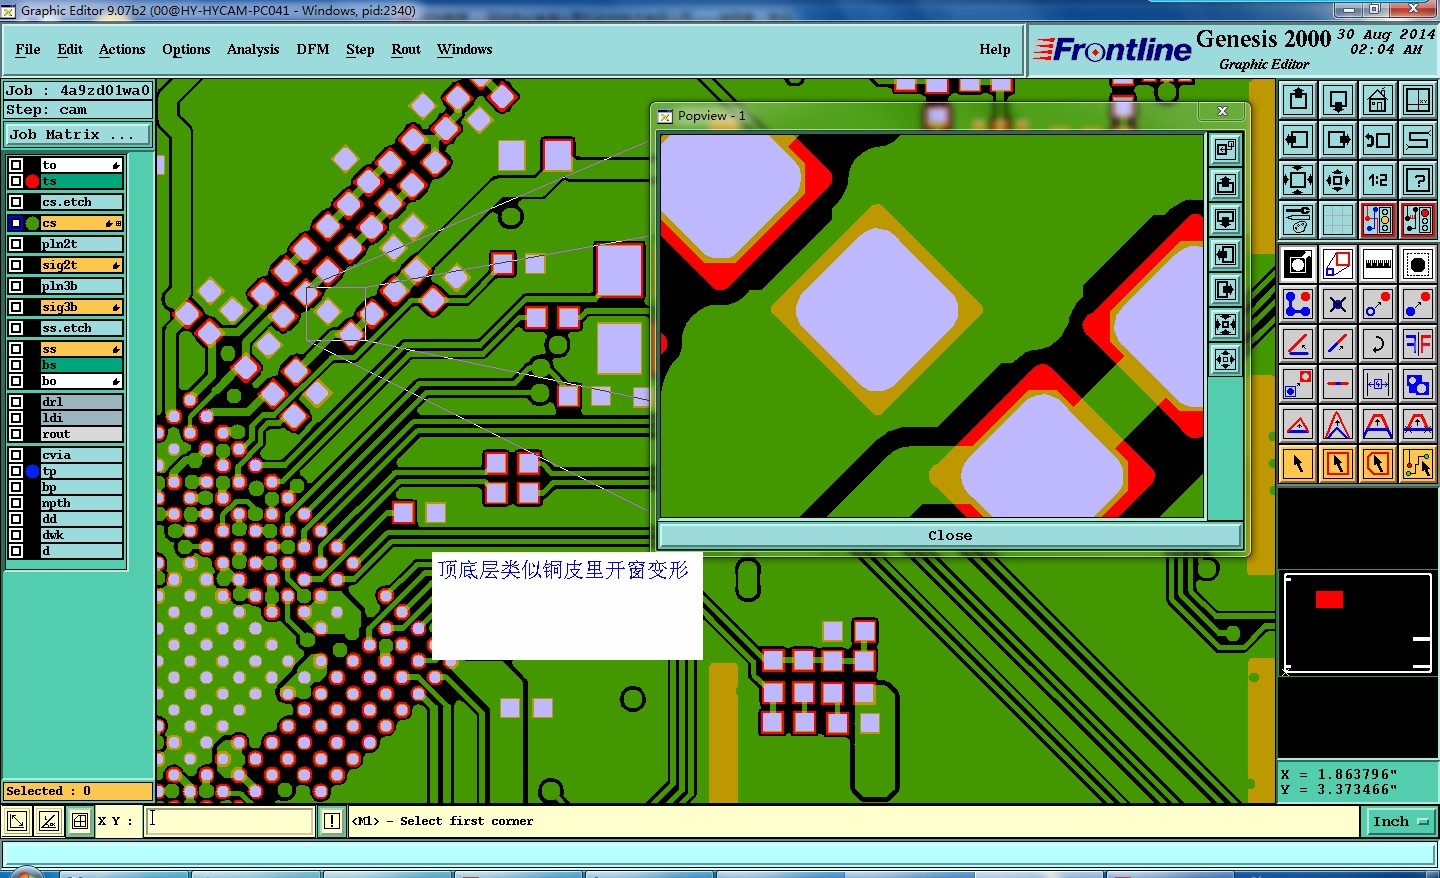
Task: Toggle checkbox for layer sig2t
Action: tap(16, 265)
